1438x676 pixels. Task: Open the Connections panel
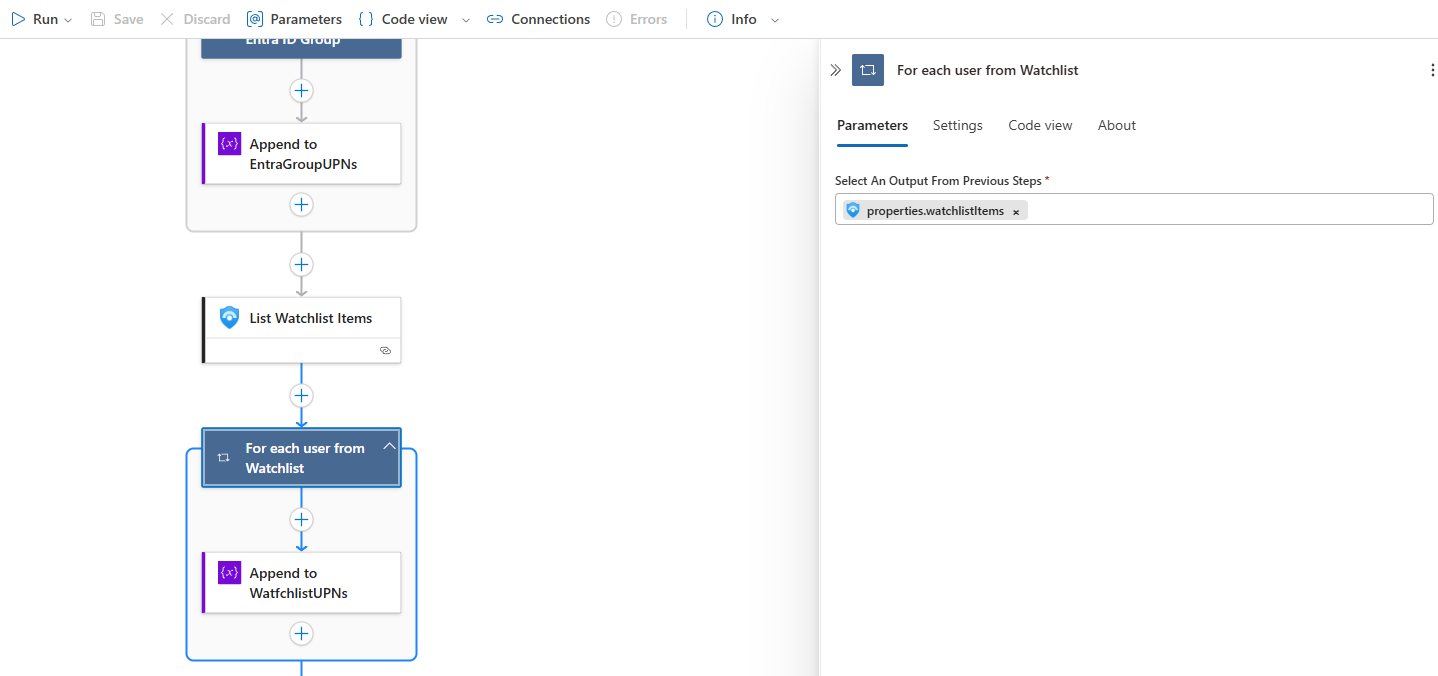pos(538,19)
